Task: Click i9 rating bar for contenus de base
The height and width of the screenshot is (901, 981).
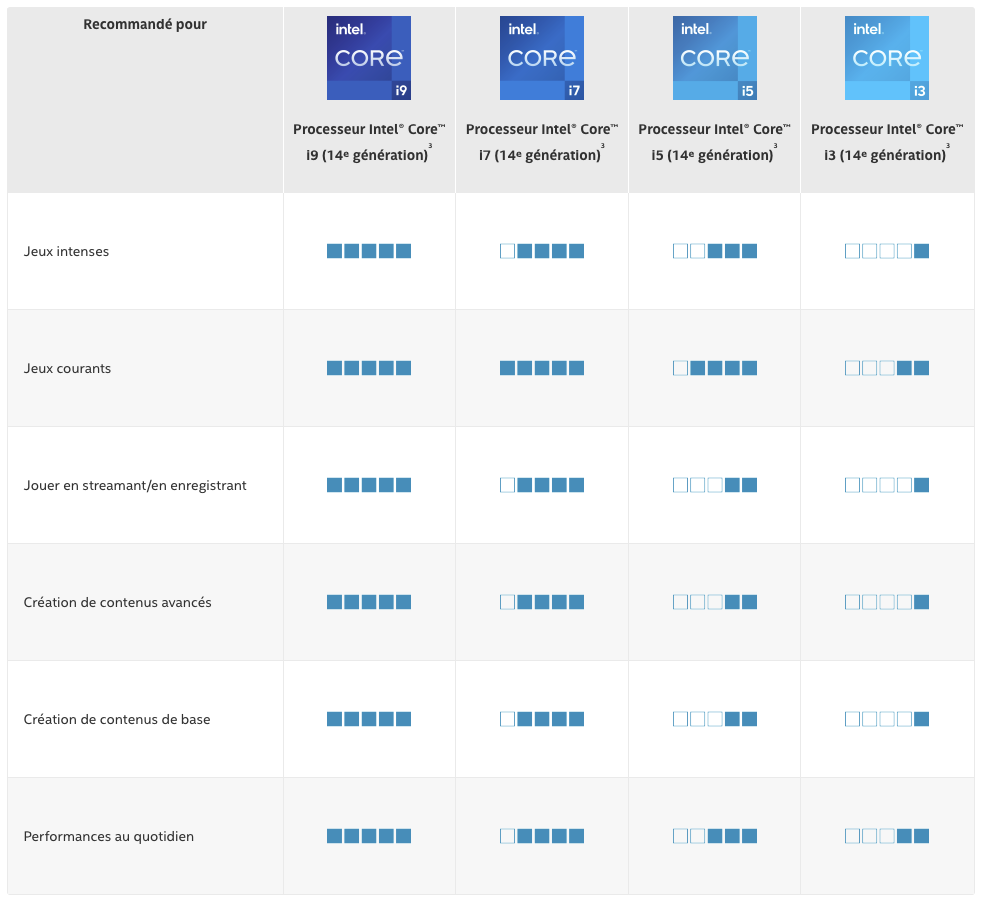Action: [x=369, y=719]
